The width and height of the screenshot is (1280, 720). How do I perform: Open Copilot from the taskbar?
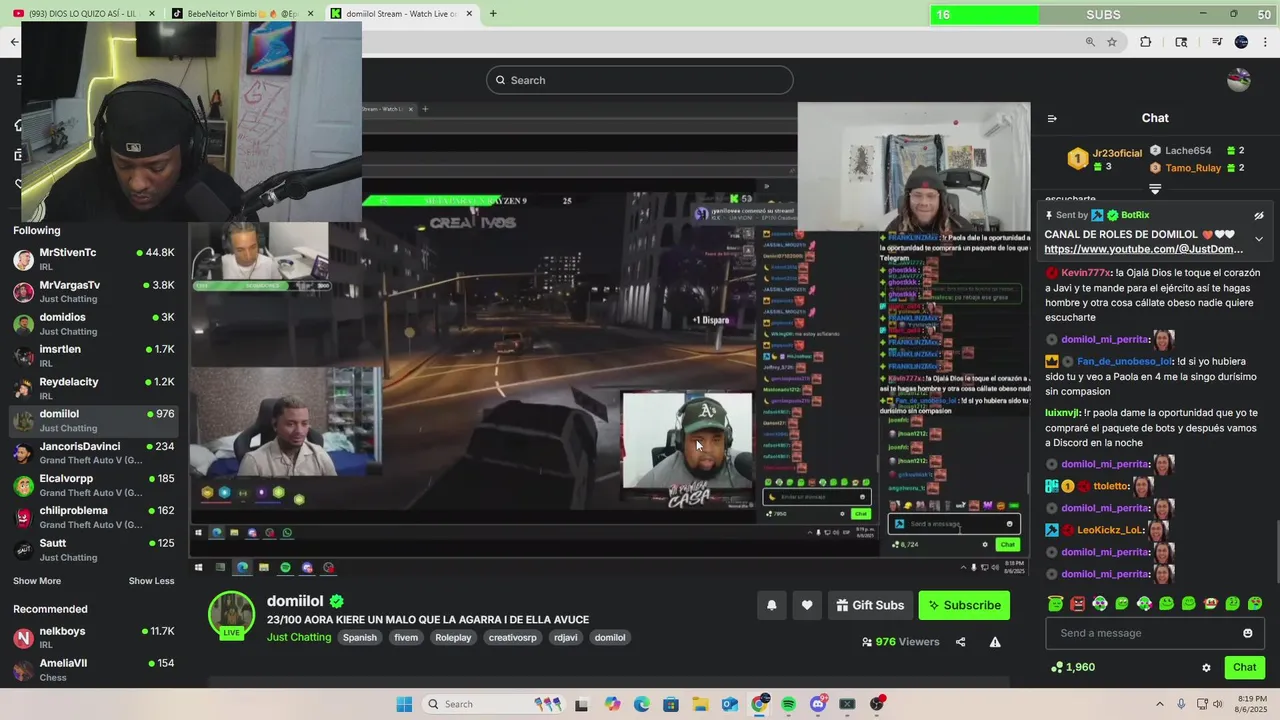tap(612, 704)
